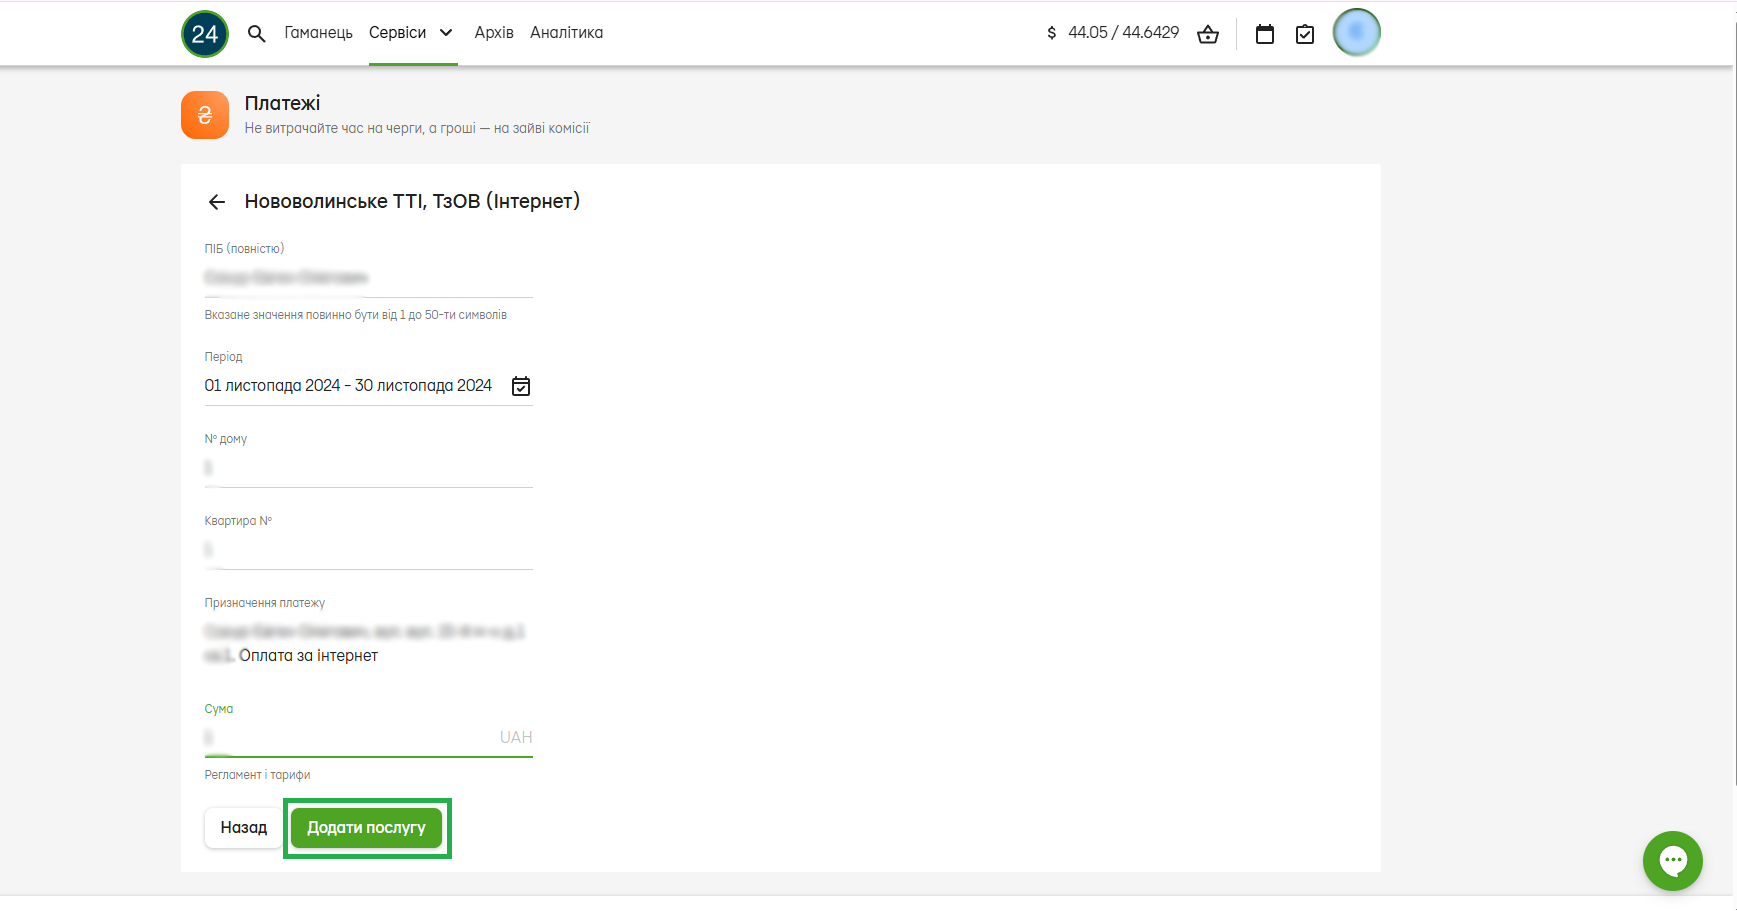This screenshot has width=1737, height=911.
Task: Click the Платежі page heading
Action: point(283,103)
